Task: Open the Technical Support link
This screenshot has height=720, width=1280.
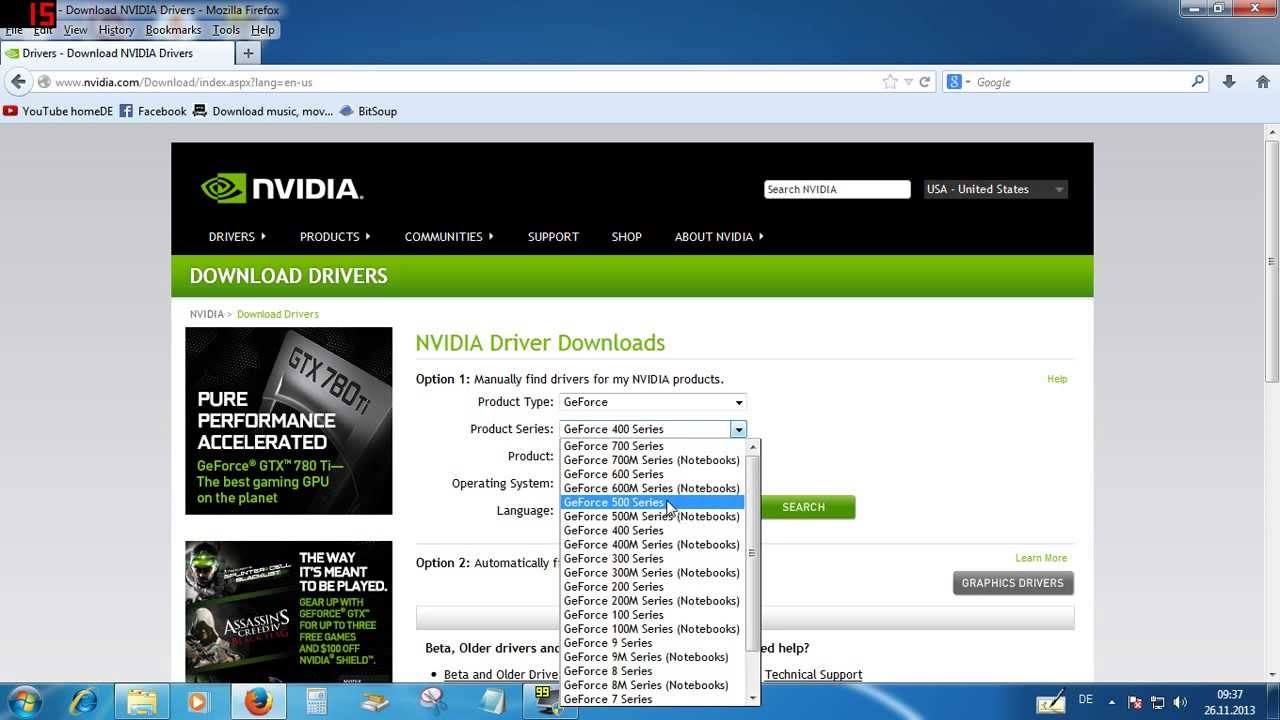Action: click(x=813, y=675)
